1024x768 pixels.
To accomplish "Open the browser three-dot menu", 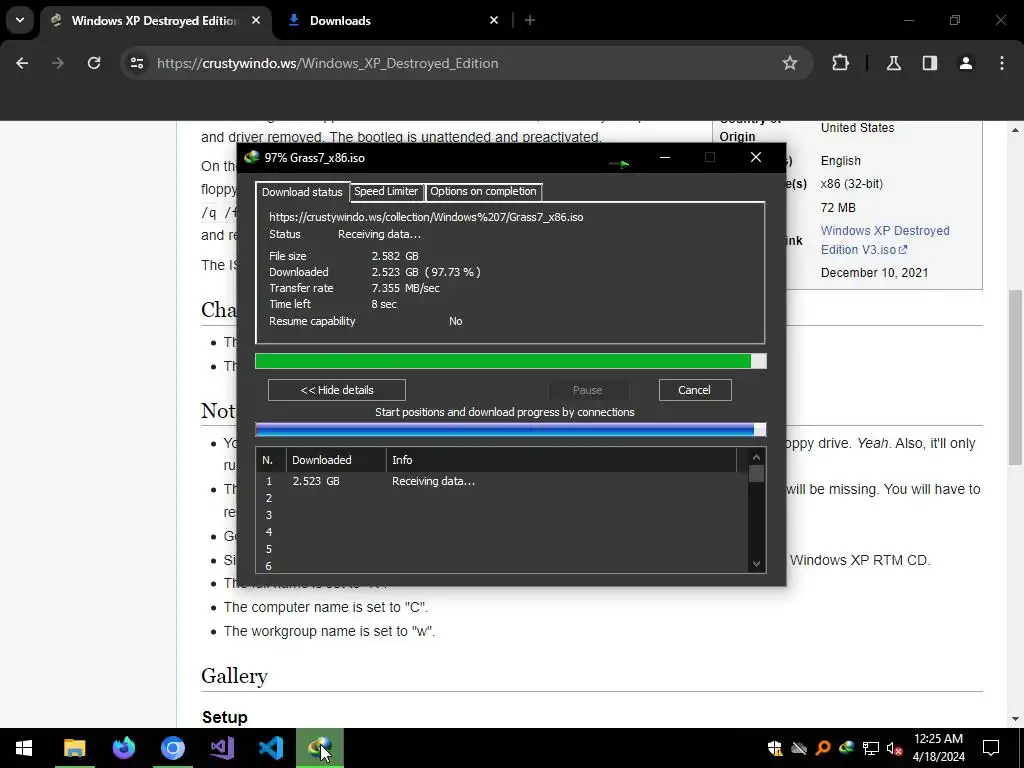I will click(1002, 63).
